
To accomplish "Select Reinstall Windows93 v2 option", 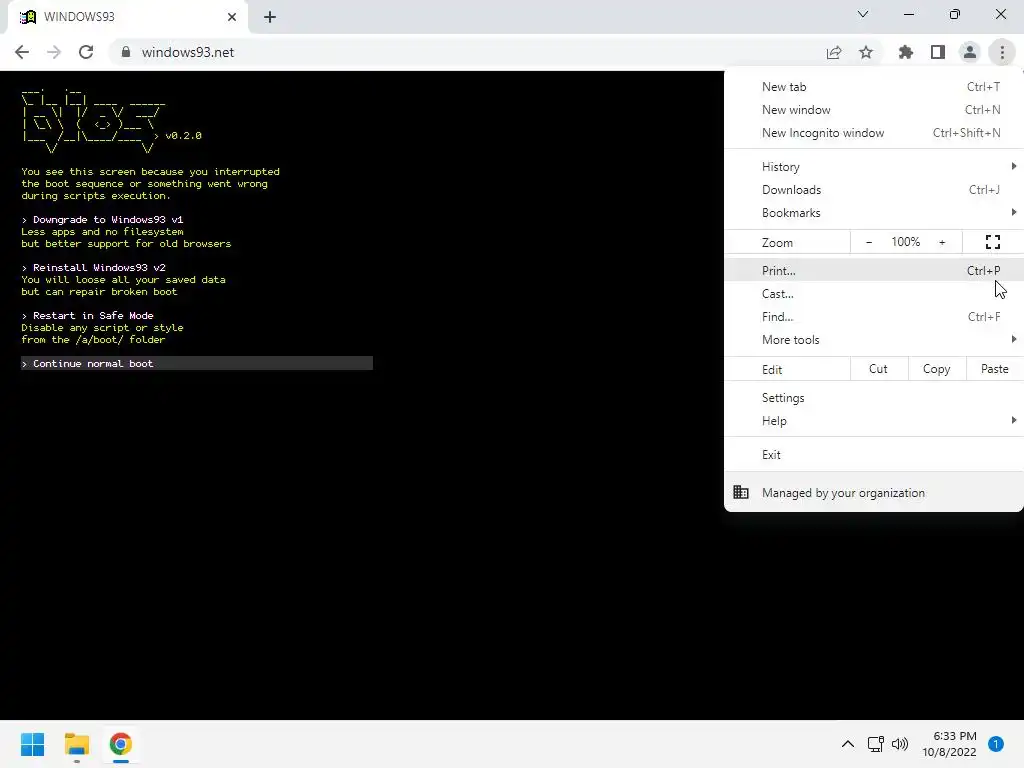I will coord(93,268).
